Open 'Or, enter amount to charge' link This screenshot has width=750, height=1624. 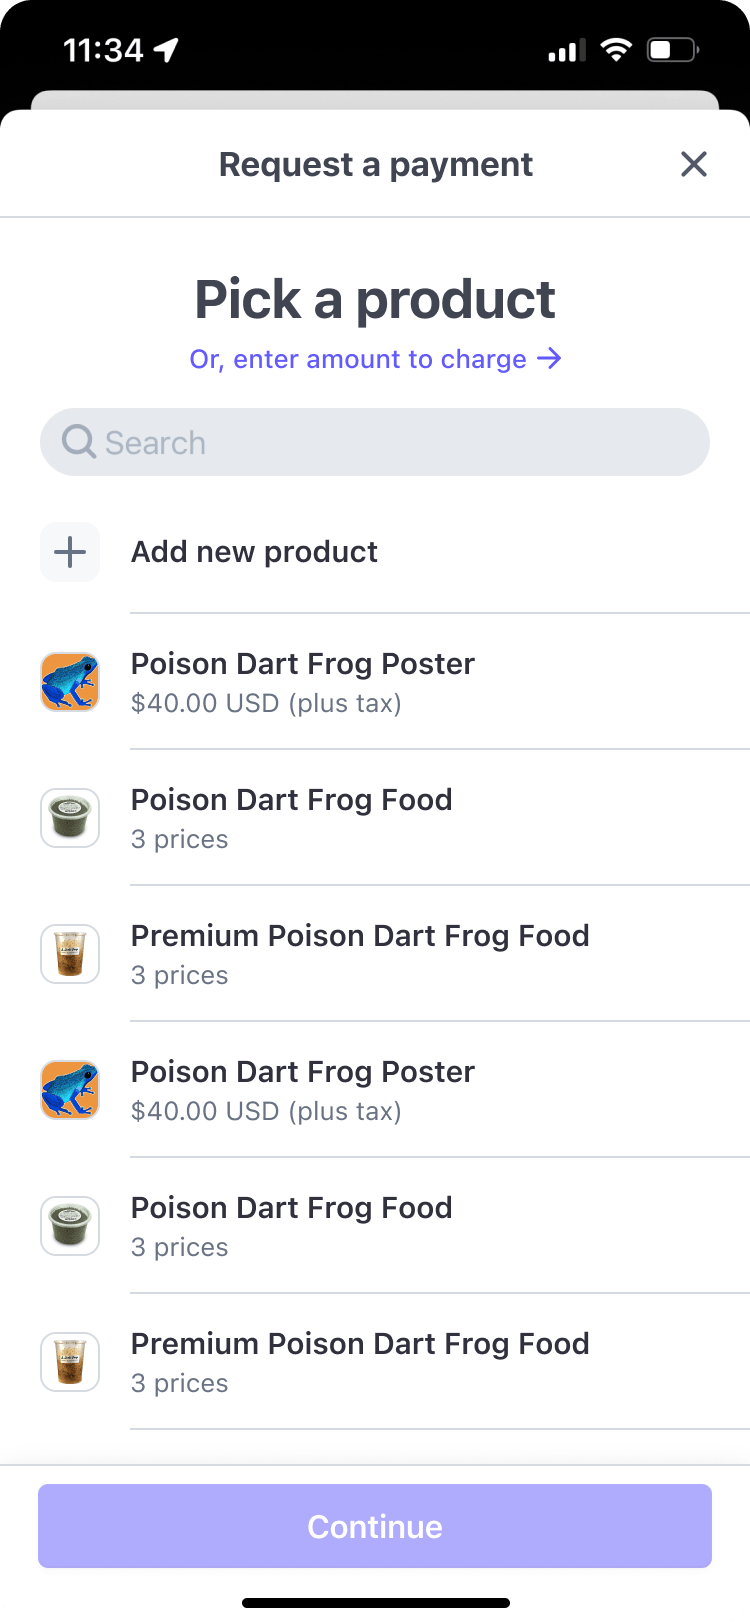tap(358, 359)
